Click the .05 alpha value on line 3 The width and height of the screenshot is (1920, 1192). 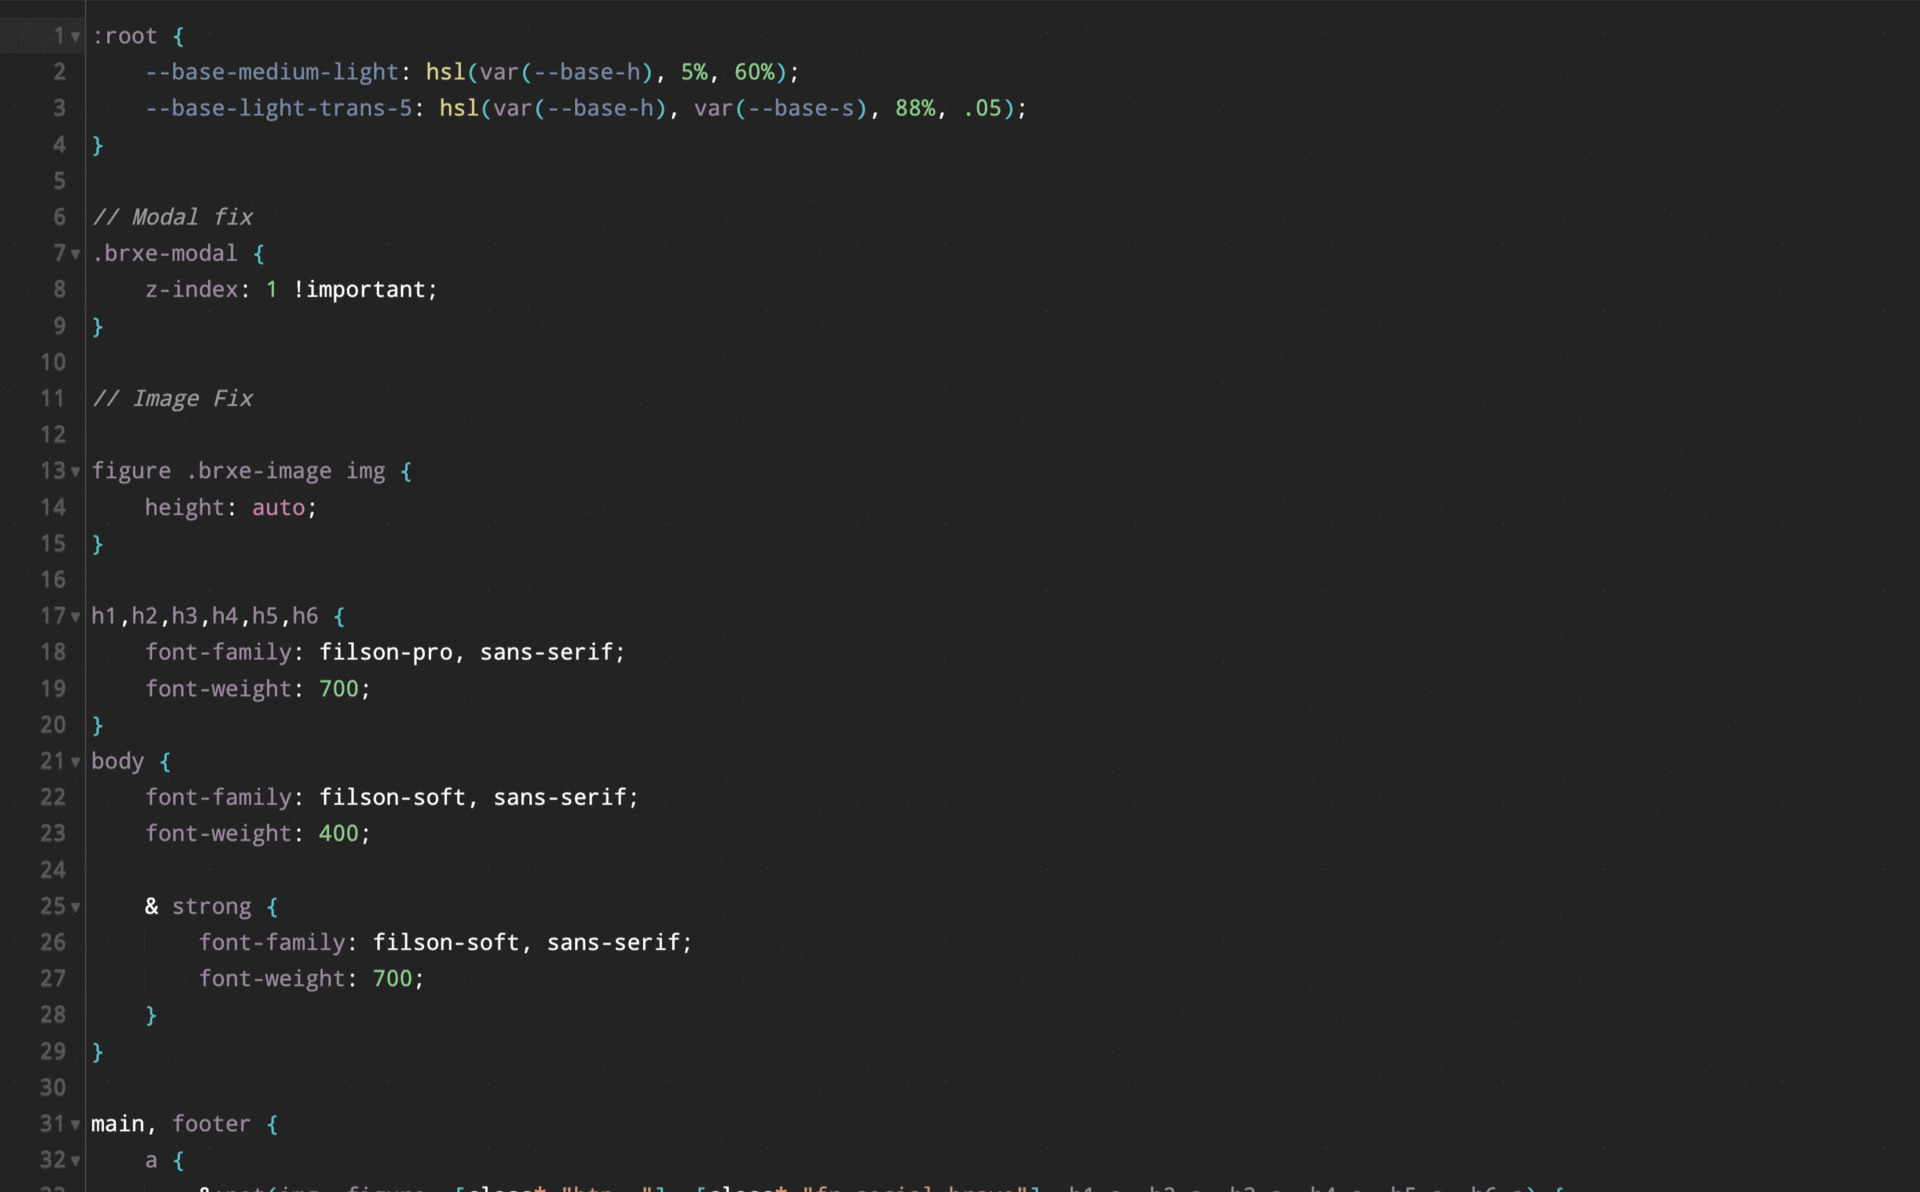[x=982, y=108]
